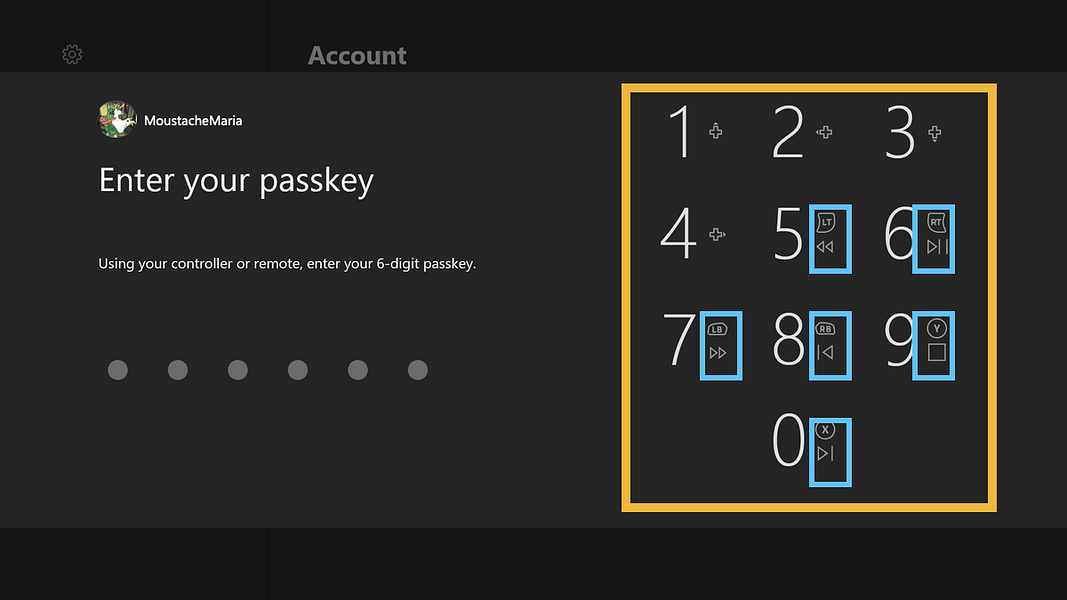Click the digit 1 on keypad
1067x600 pixels.
click(680, 132)
